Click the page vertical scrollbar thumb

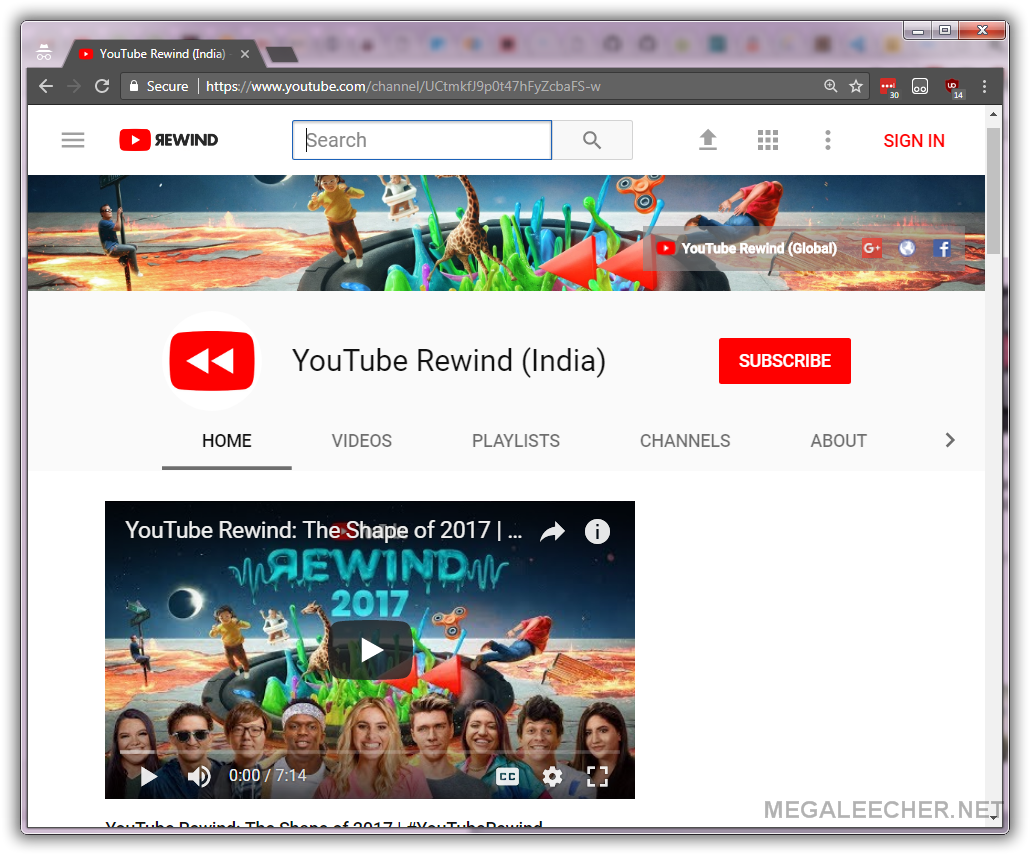[x=993, y=190]
